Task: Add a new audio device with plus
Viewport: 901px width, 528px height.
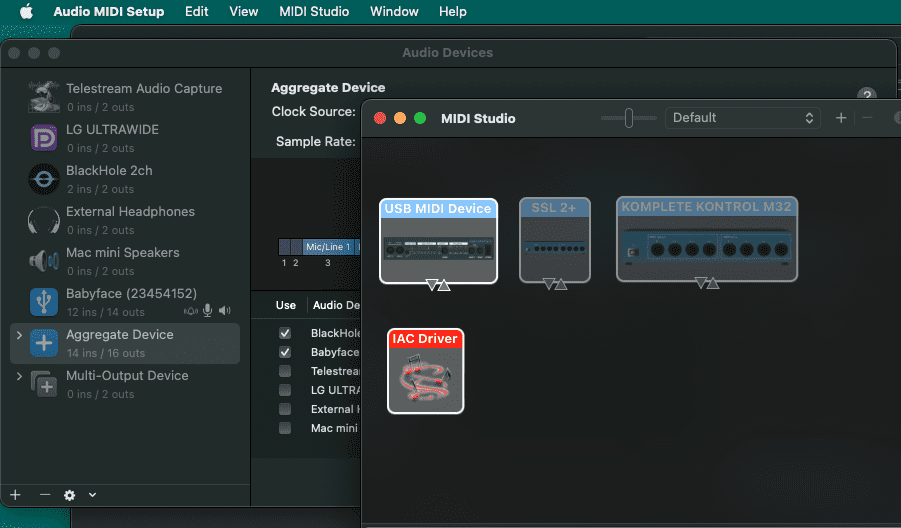Action: coord(16,495)
